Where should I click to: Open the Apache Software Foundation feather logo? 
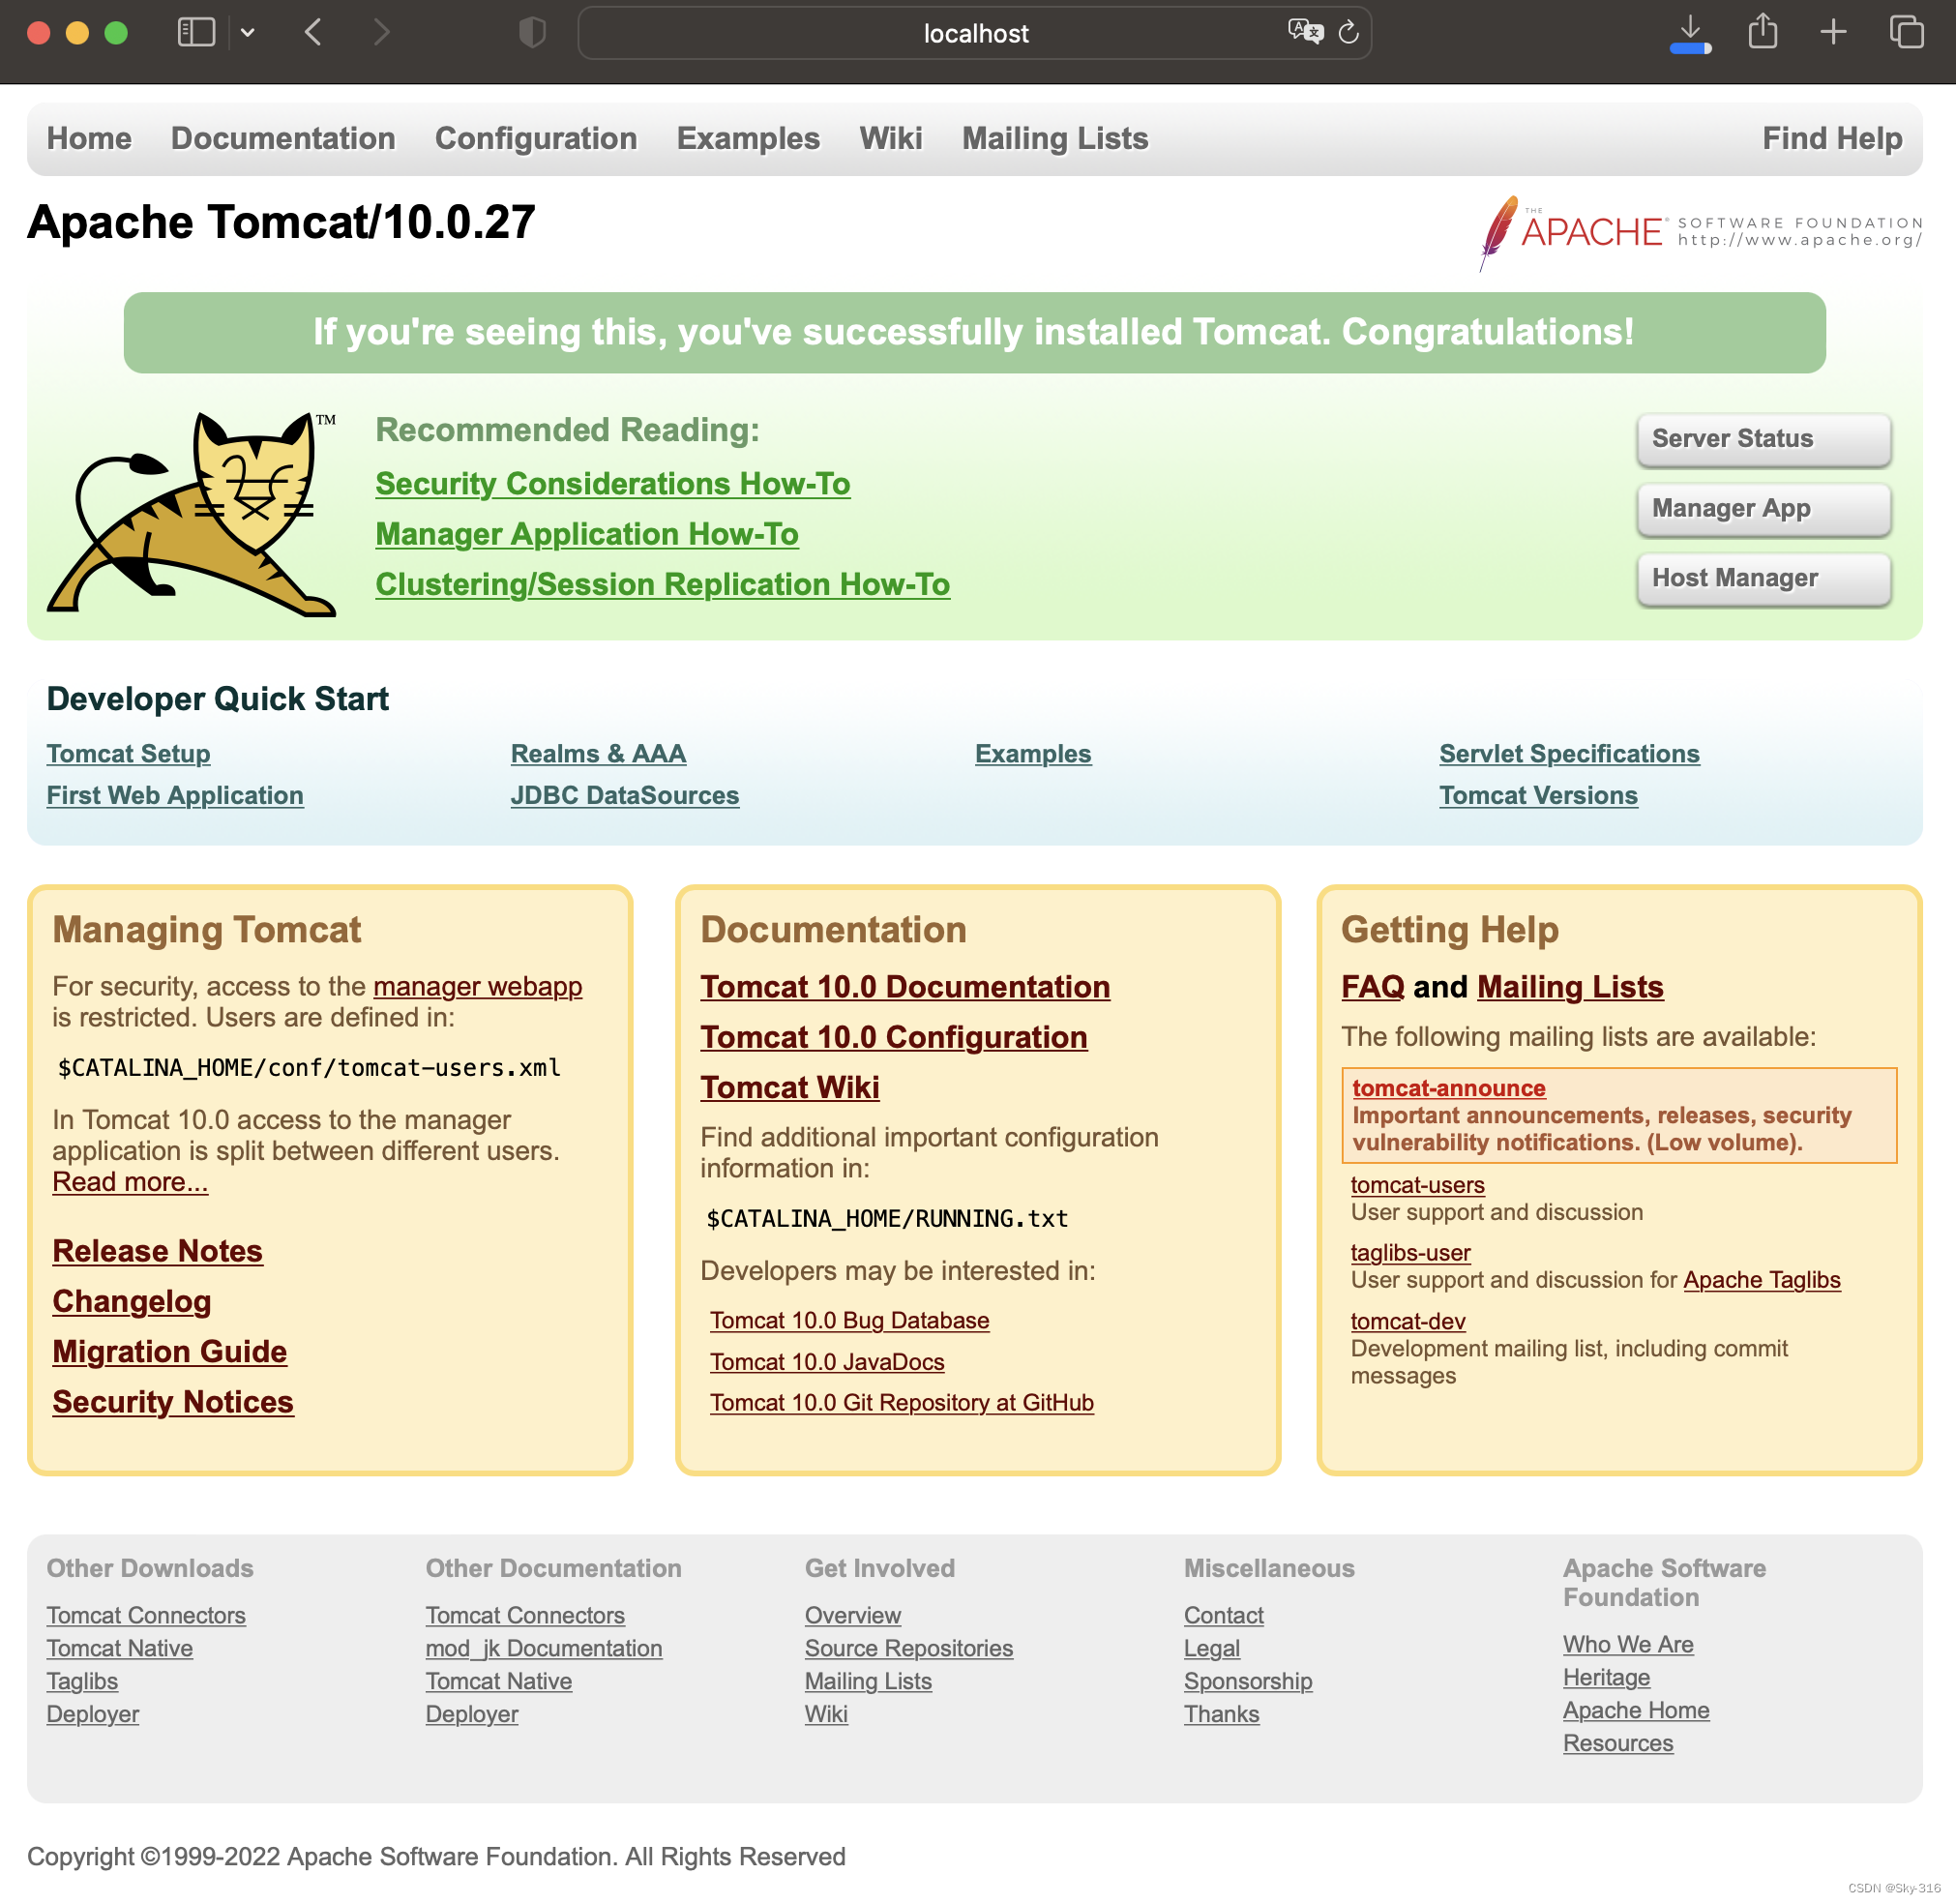click(x=1700, y=233)
